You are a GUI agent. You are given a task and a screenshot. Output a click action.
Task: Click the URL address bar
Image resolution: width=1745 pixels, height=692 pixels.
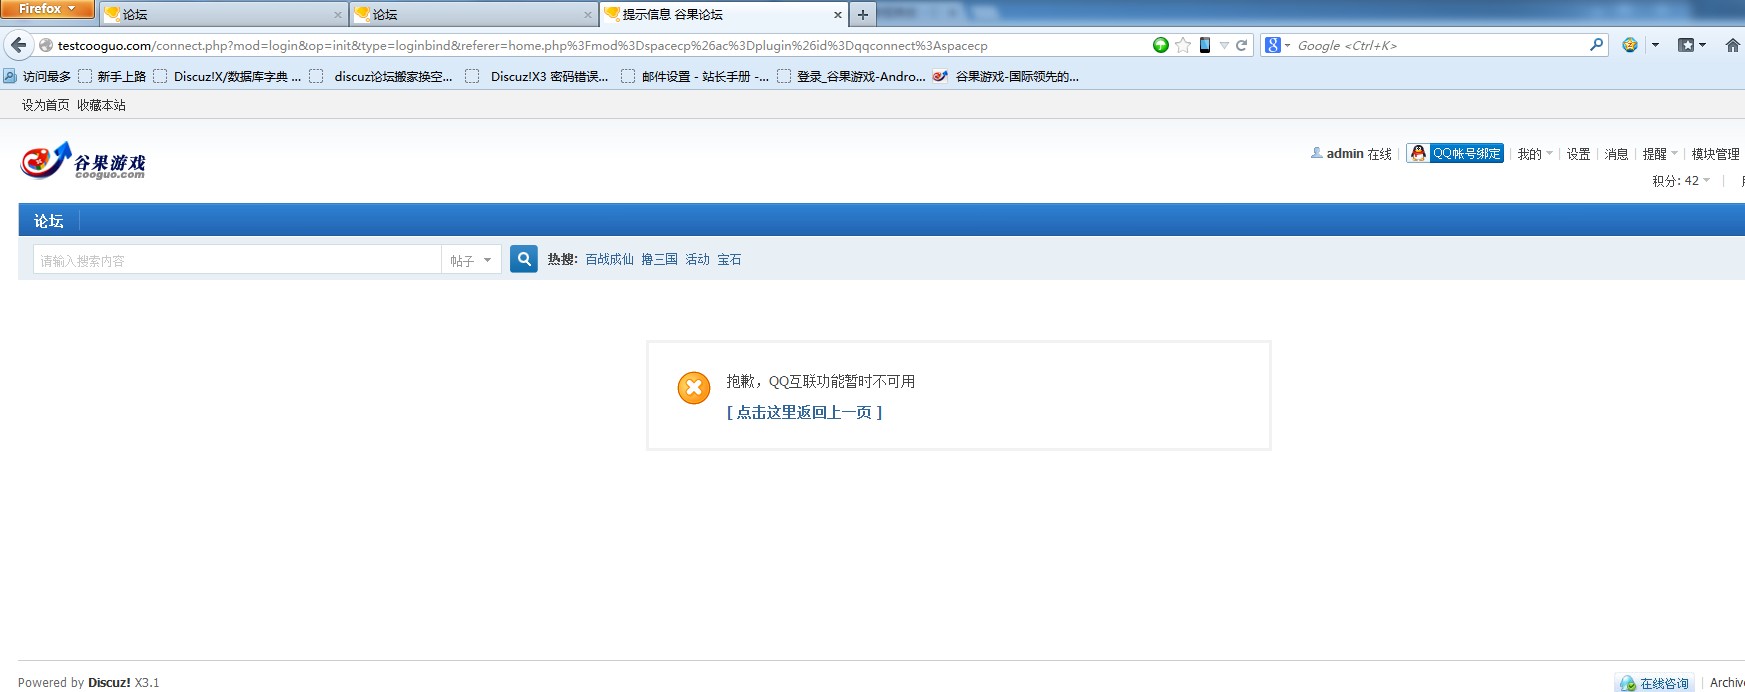pyautogui.click(x=600, y=45)
